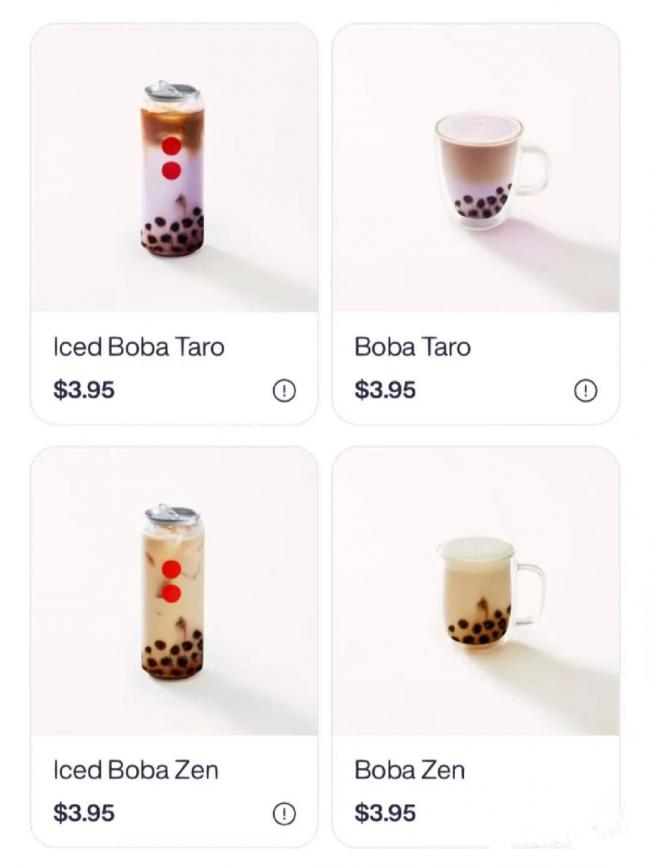This screenshot has width=650, height=866.
Task: Open info icon for Boba Taro
Action: pos(585,391)
